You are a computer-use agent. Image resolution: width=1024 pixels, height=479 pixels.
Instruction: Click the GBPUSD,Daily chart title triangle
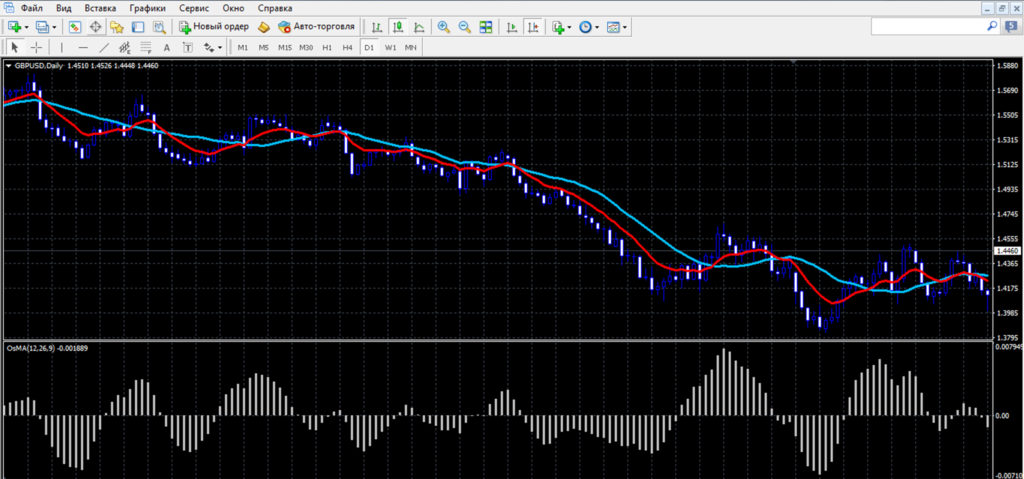pos(8,65)
